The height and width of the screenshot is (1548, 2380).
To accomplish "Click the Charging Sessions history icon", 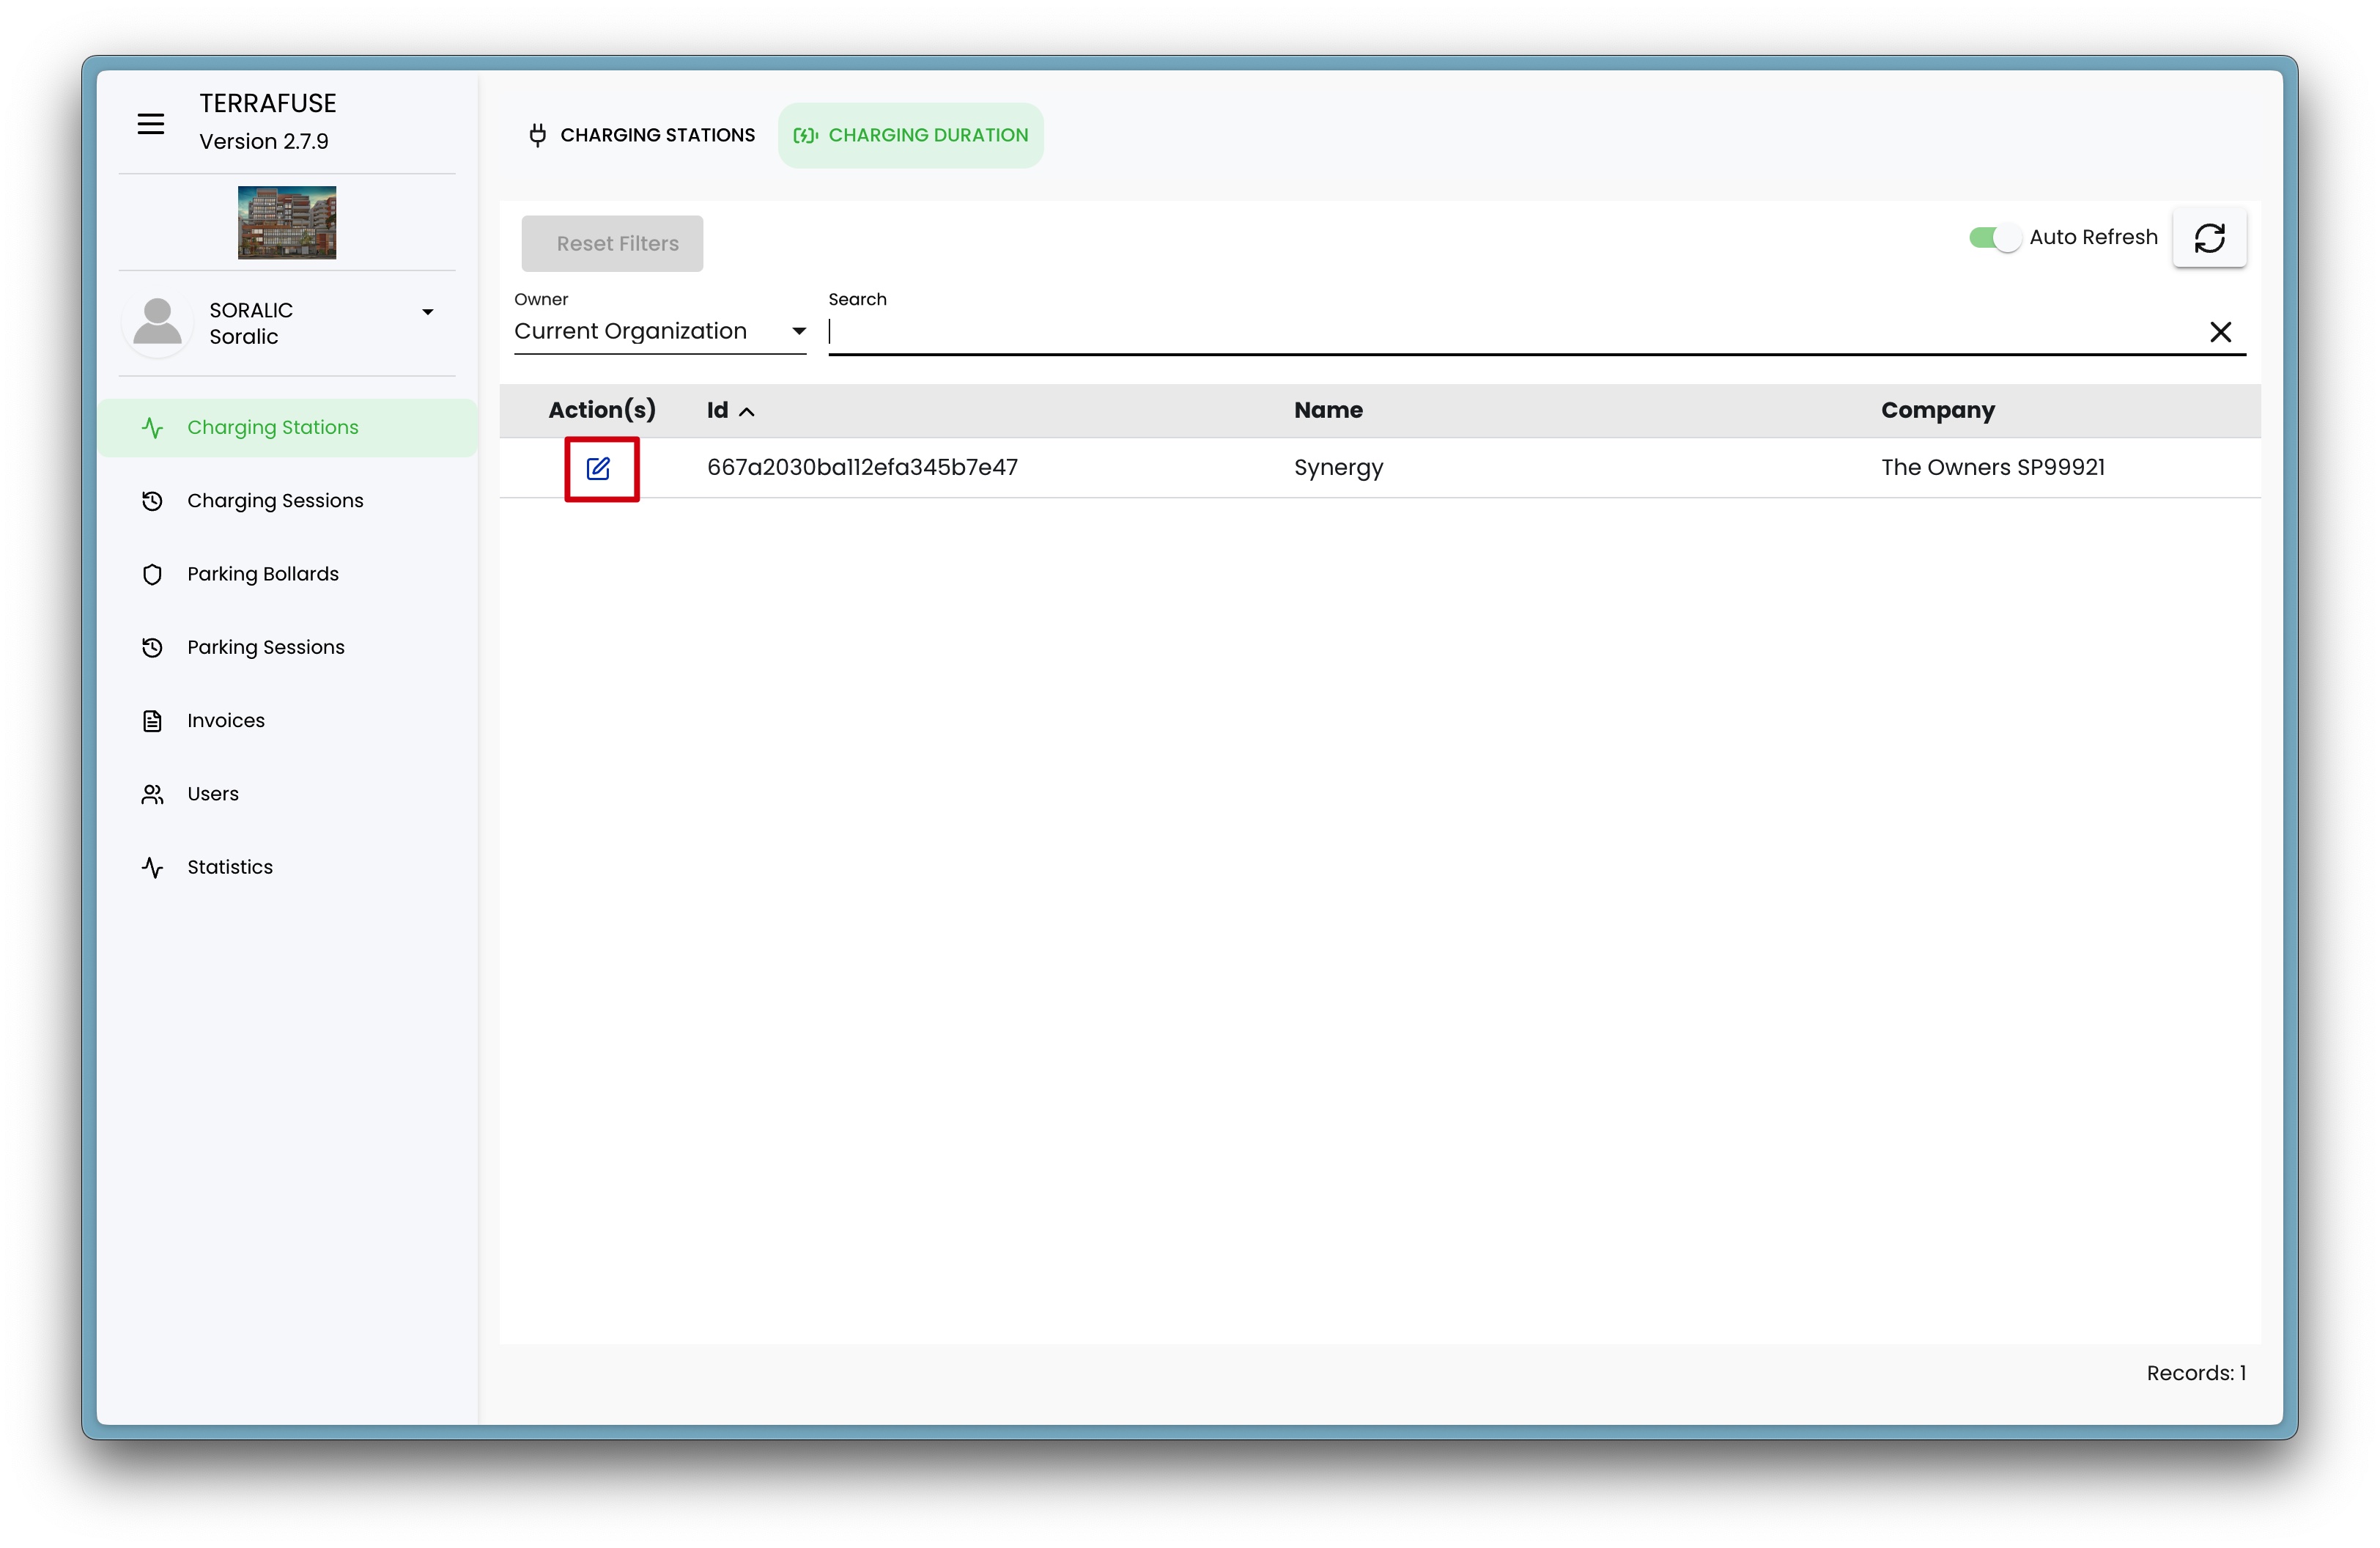I will 152,501.
